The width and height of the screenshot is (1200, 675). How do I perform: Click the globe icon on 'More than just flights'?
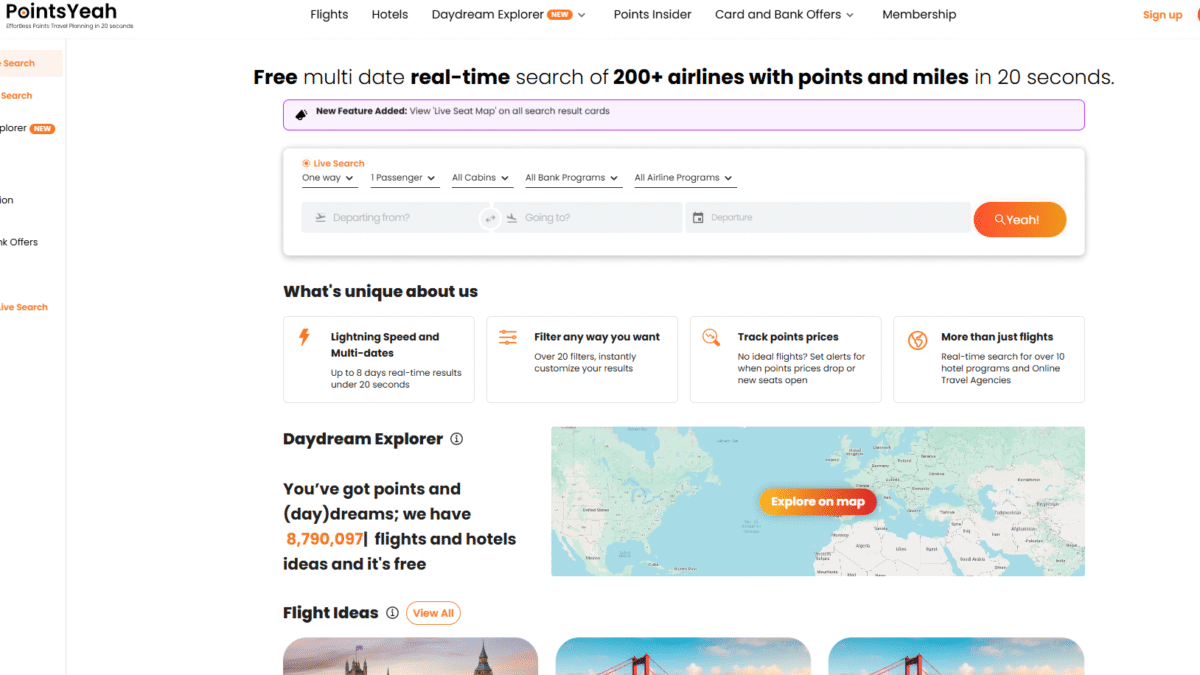(917, 340)
